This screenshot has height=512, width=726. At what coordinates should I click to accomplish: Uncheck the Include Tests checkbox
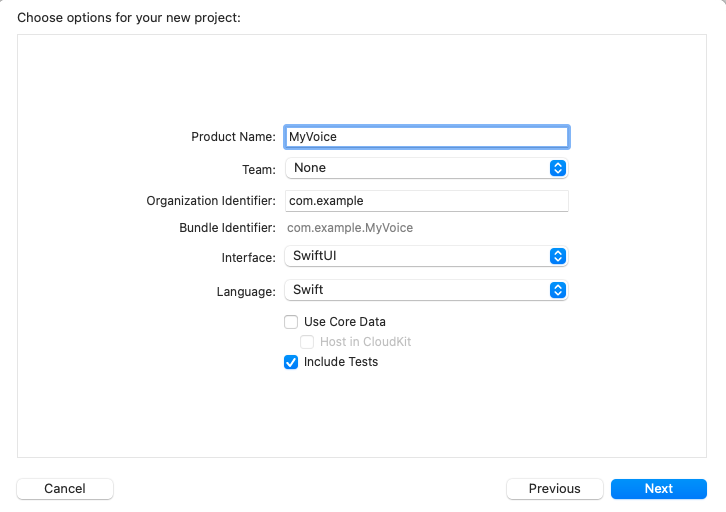click(x=291, y=362)
